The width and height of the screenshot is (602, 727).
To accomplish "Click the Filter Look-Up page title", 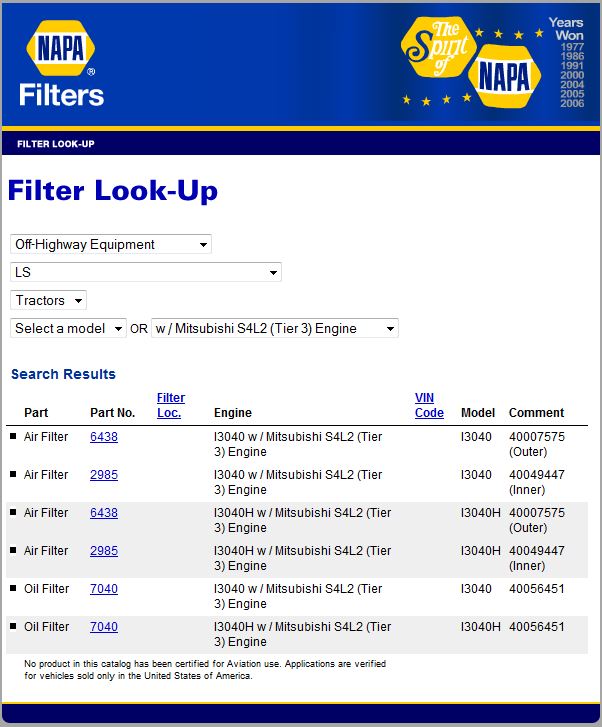I will (x=113, y=191).
